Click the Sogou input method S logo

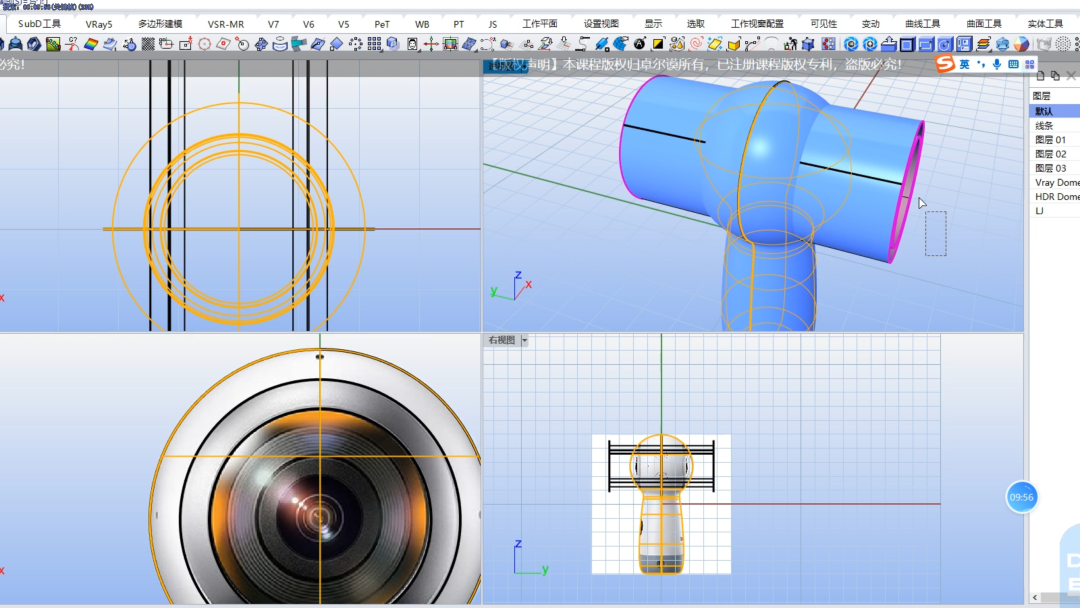tap(945, 64)
